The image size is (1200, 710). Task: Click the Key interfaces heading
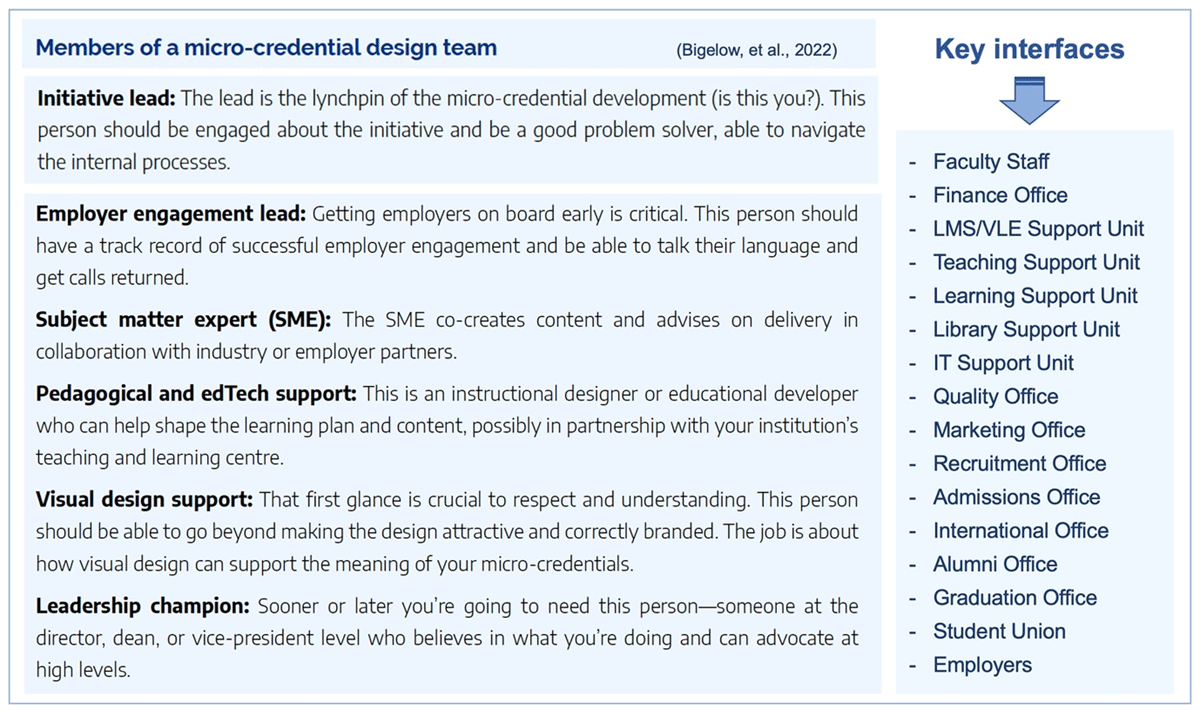pos(1029,49)
